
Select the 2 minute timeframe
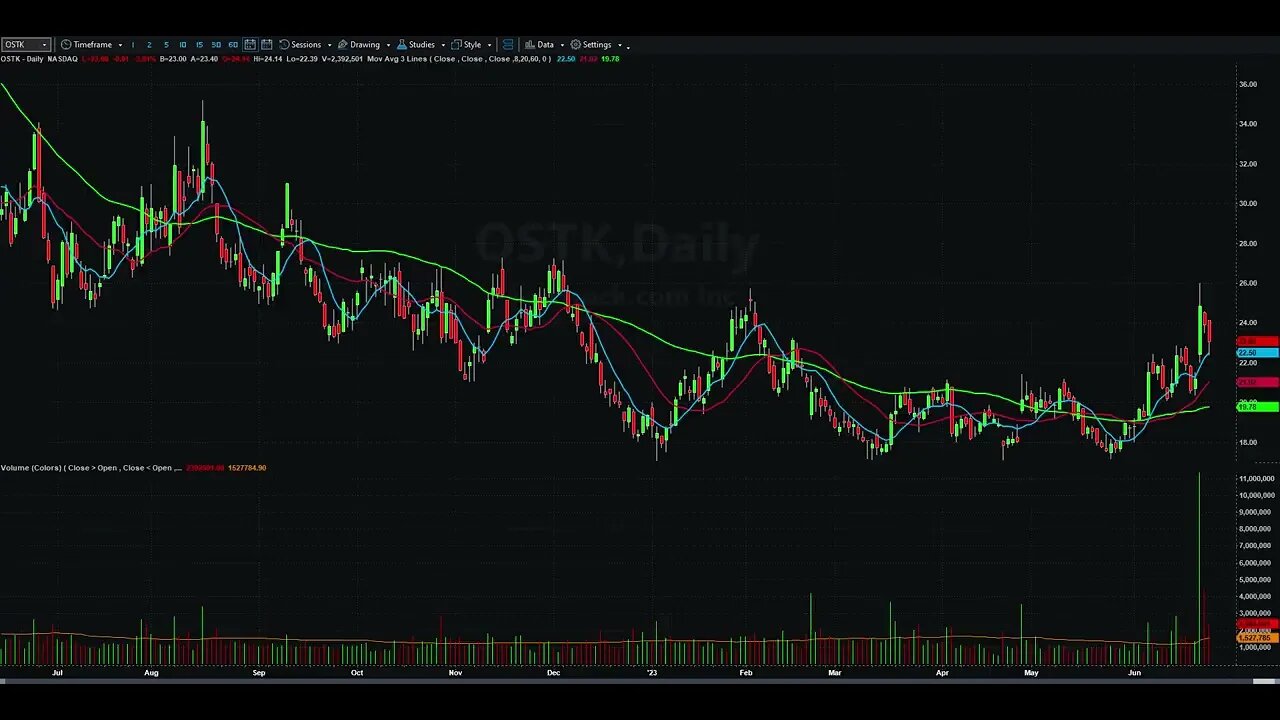[x=149, y=45]
